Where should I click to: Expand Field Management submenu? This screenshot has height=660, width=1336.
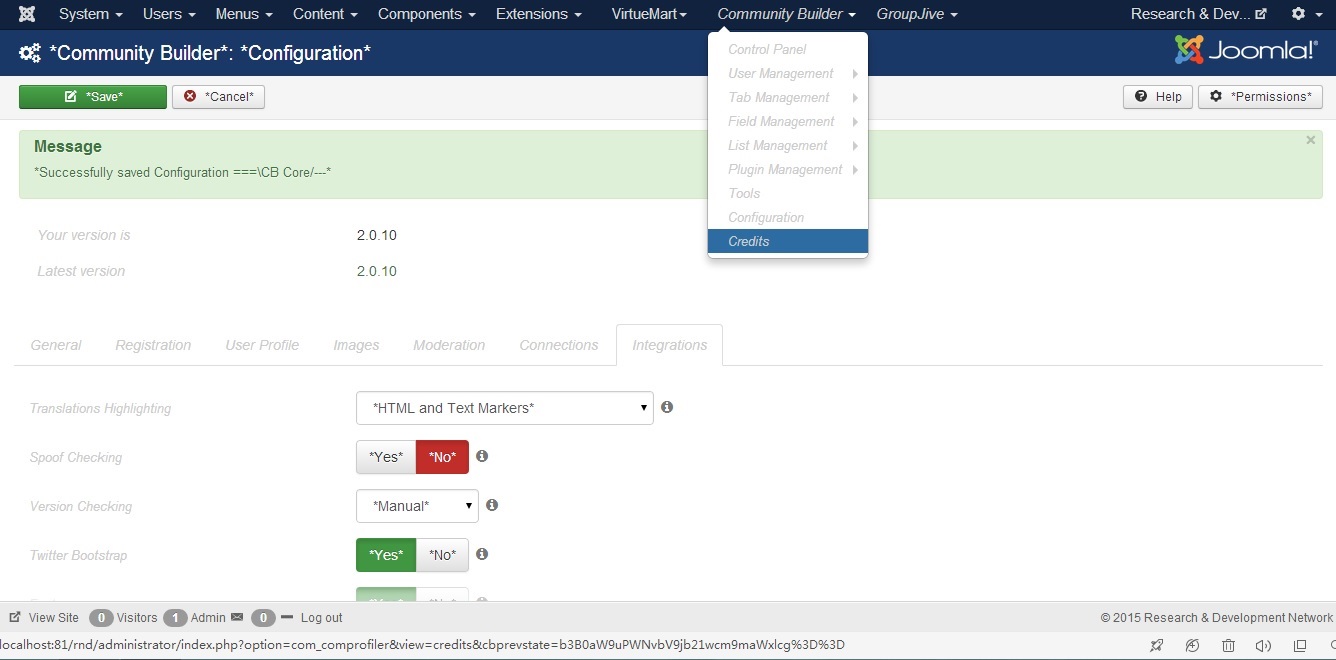788,121
